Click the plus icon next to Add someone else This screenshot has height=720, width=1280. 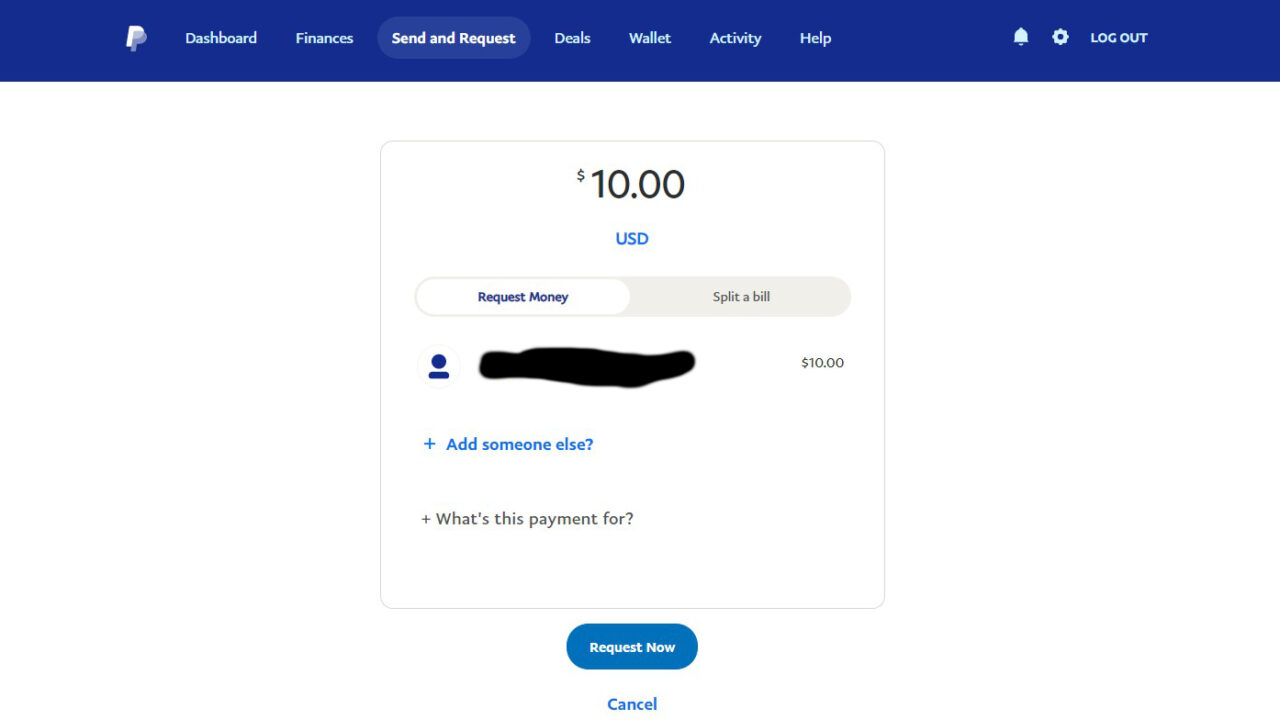coord(429,444)
